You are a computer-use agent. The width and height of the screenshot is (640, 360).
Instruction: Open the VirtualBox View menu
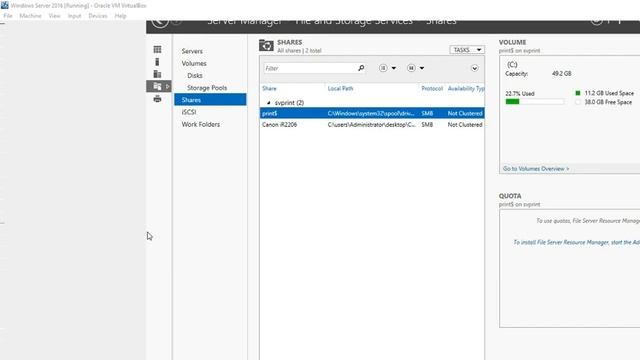pos(54,16)
